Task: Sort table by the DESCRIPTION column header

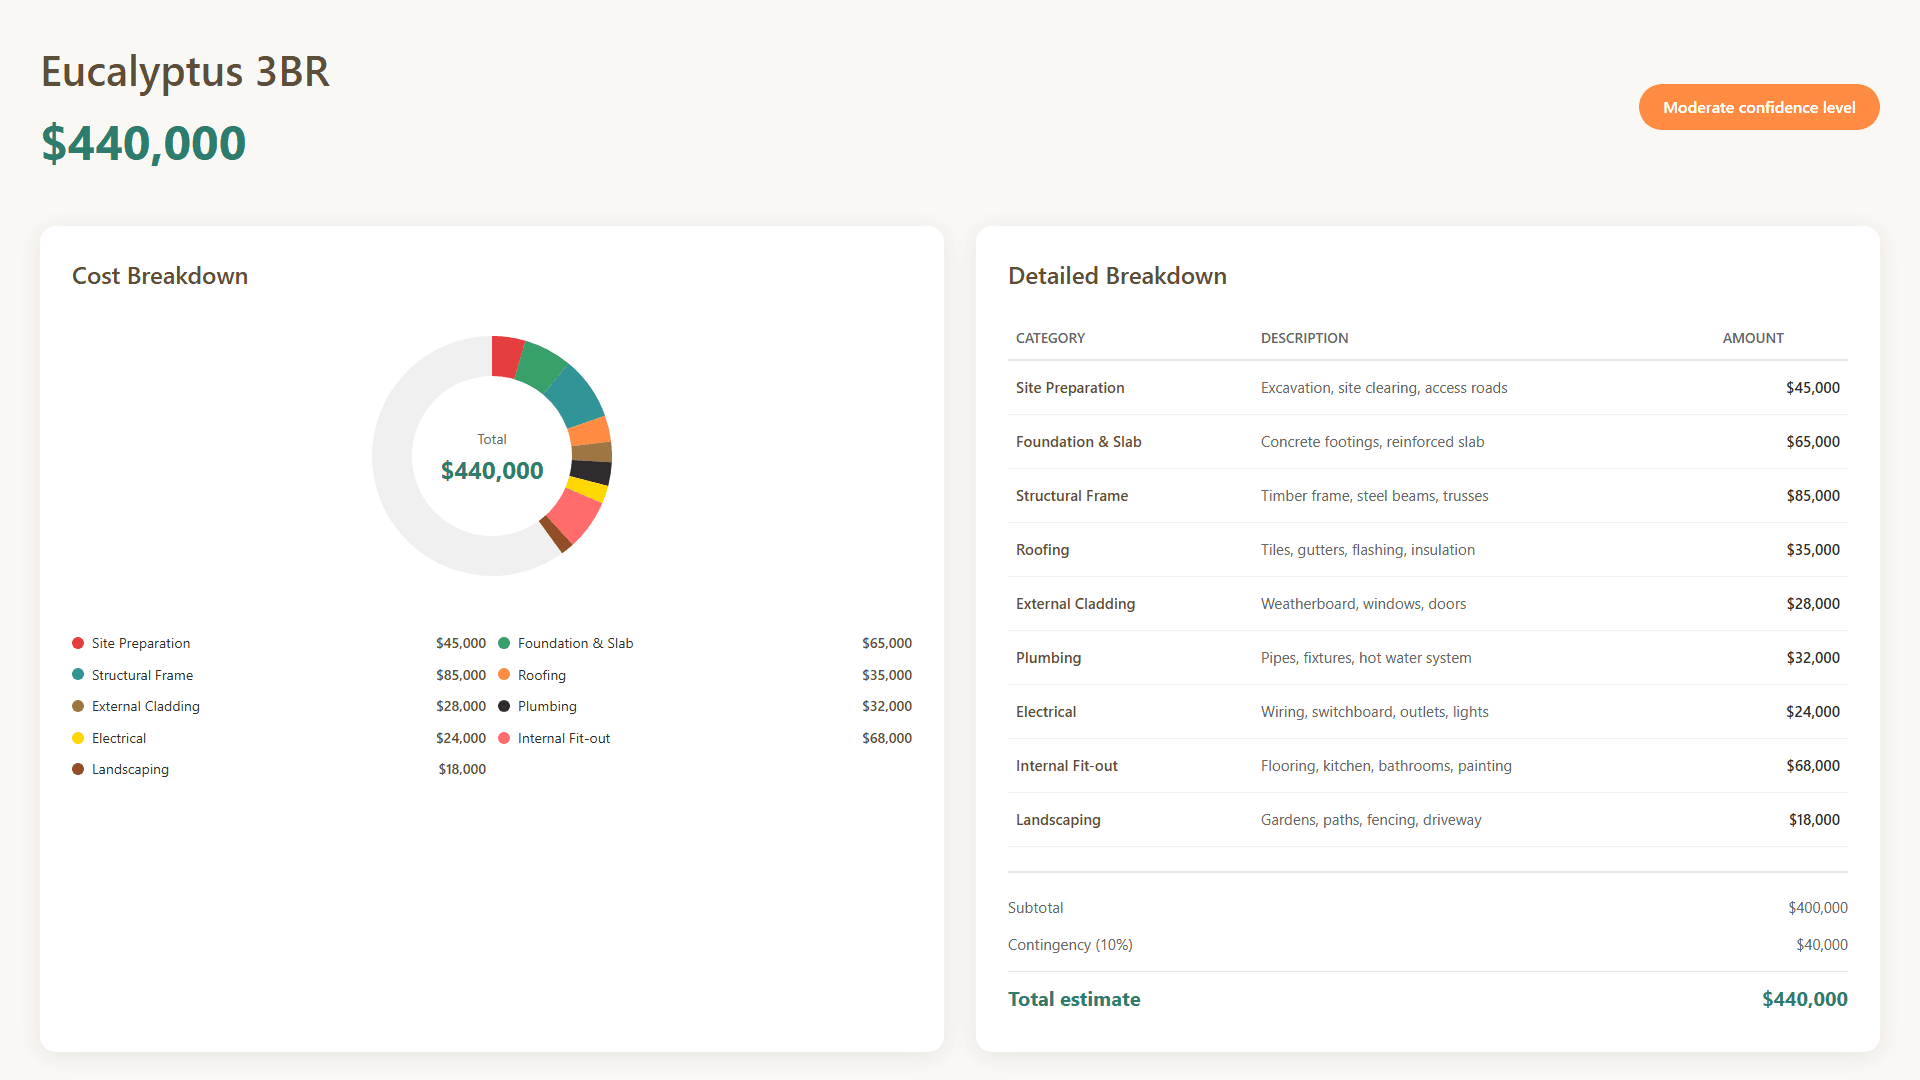Action: pyautogui.click(x=1304, y=338)
